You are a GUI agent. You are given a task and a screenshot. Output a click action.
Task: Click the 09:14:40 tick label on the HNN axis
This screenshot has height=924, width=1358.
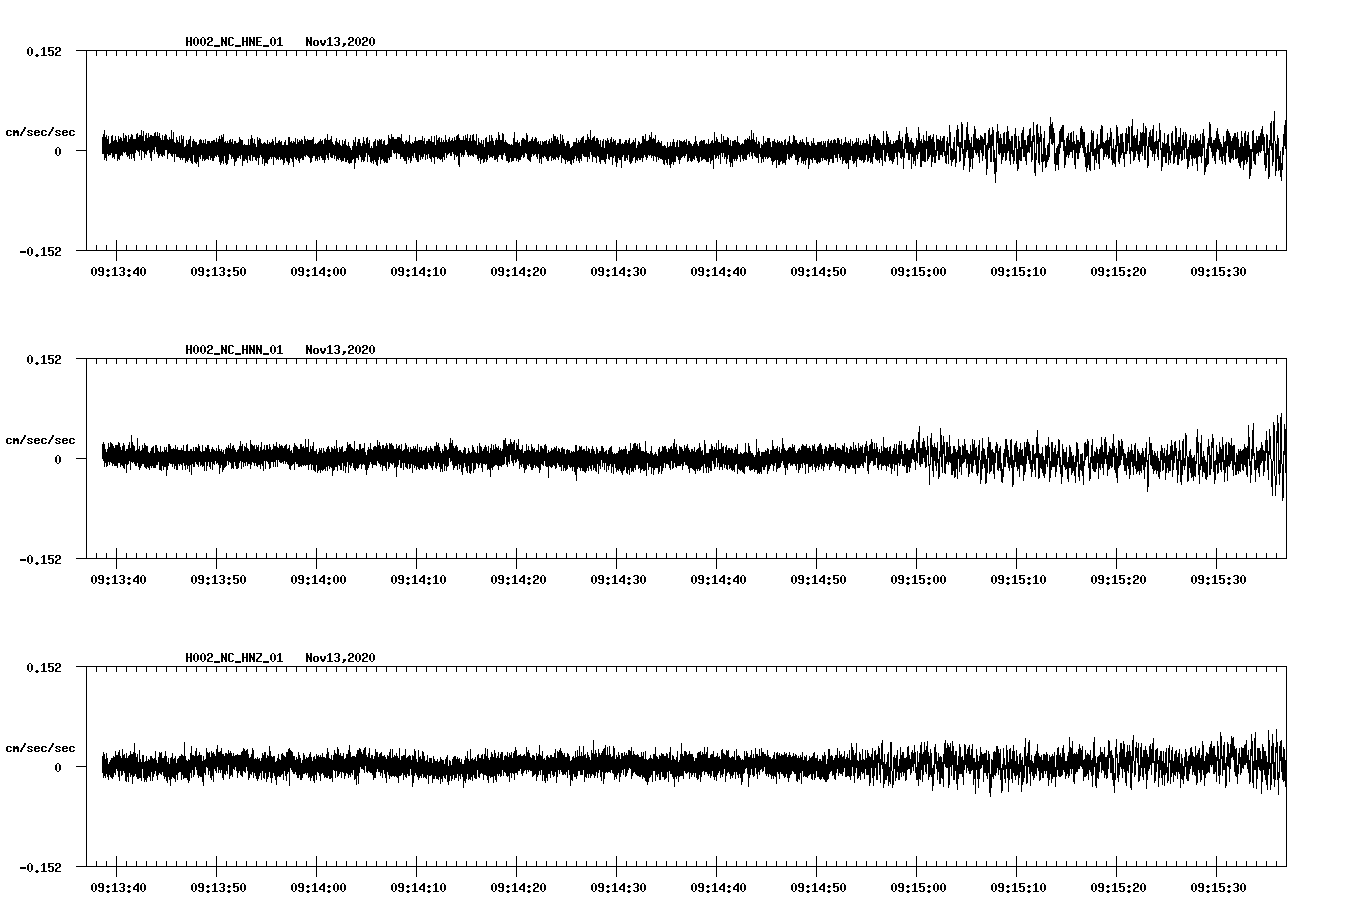point(716,577)
